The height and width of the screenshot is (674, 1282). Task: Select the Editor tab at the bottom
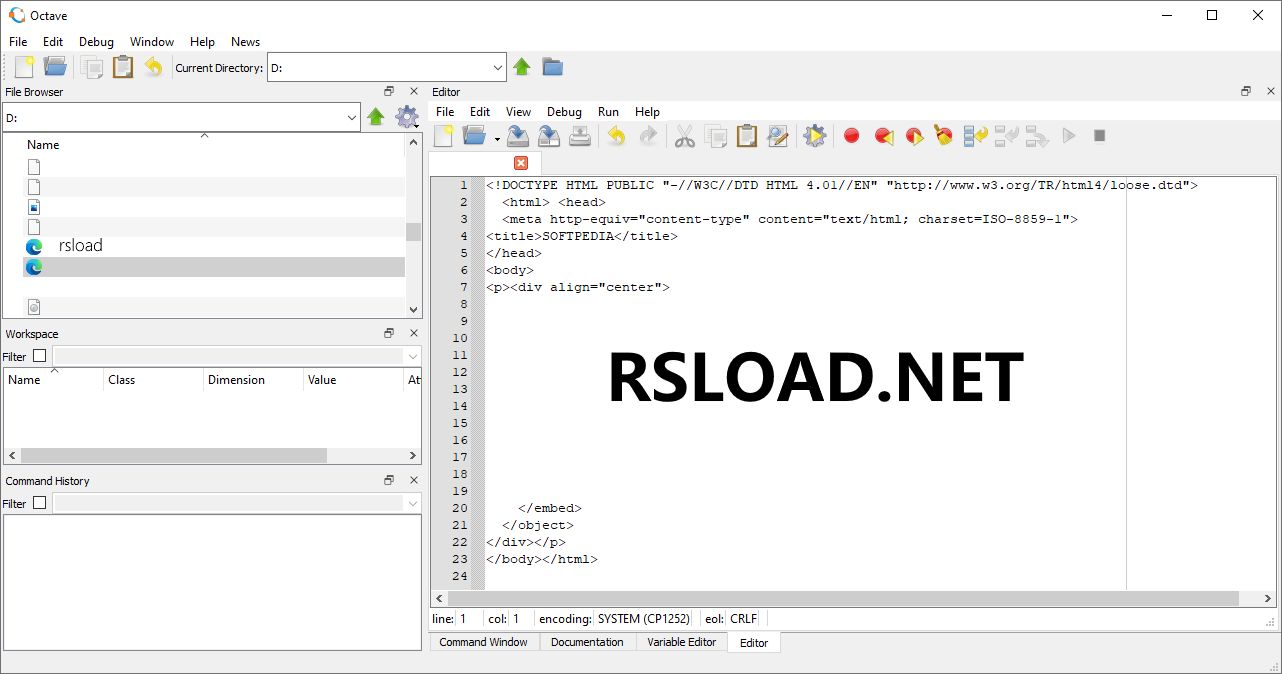[x=754, y=643]
